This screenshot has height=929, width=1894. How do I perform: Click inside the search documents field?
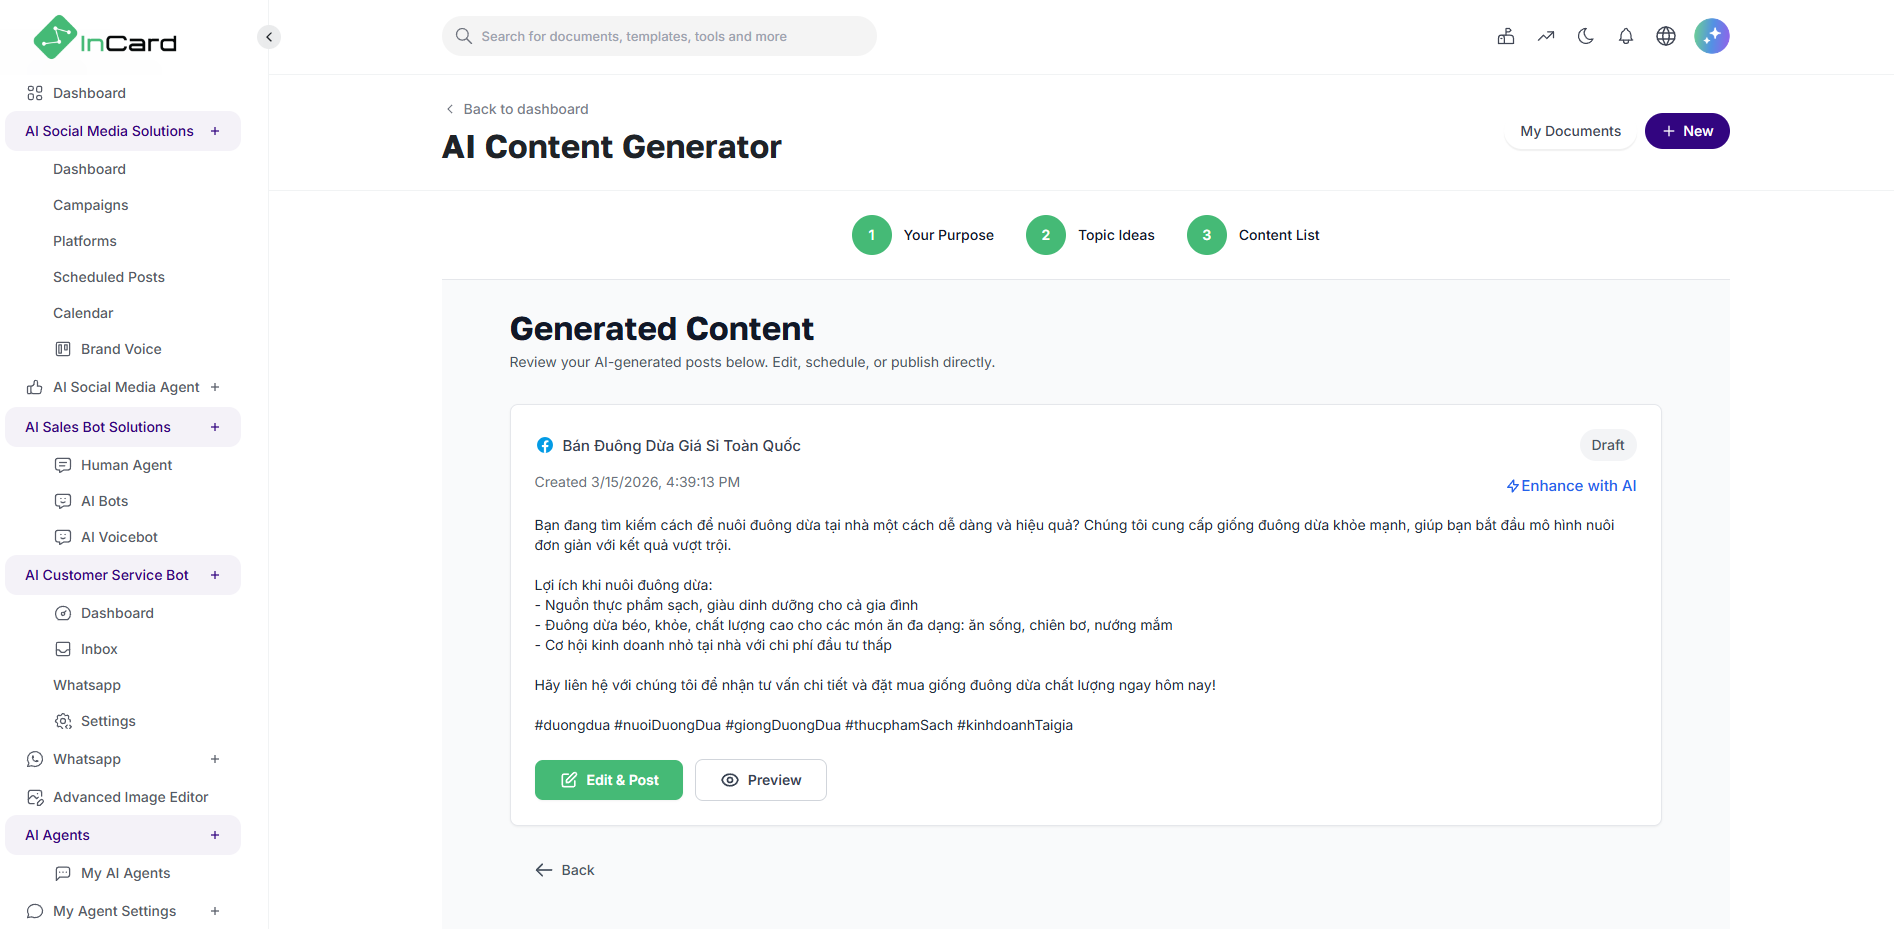click(x=659, y=35)
